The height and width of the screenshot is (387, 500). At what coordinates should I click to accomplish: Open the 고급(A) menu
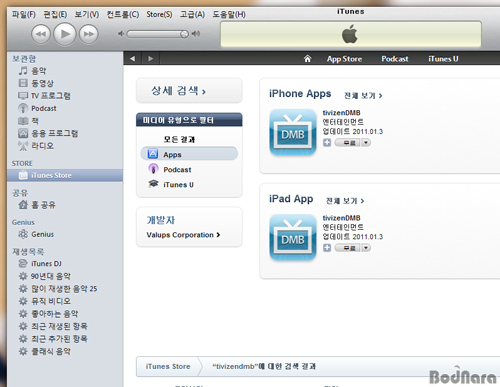pyautogui.click(x=192, y=14)
